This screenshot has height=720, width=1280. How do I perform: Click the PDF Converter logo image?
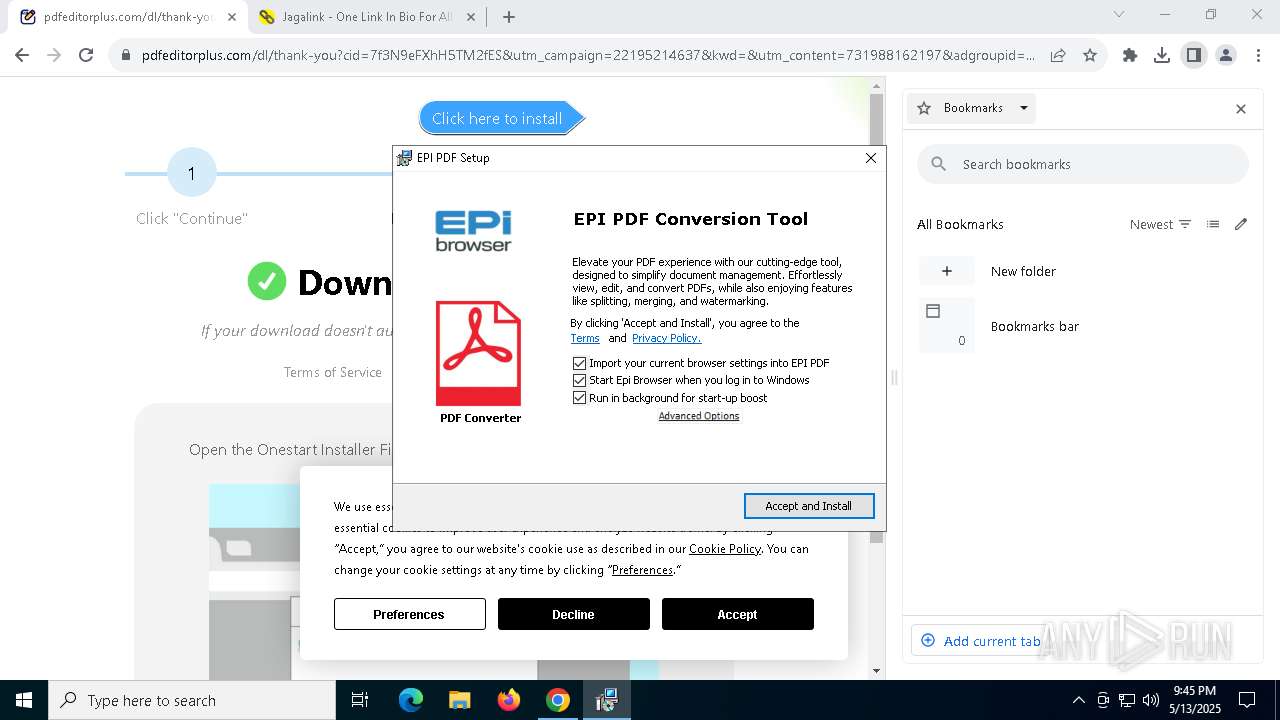[x=479, y=362]
